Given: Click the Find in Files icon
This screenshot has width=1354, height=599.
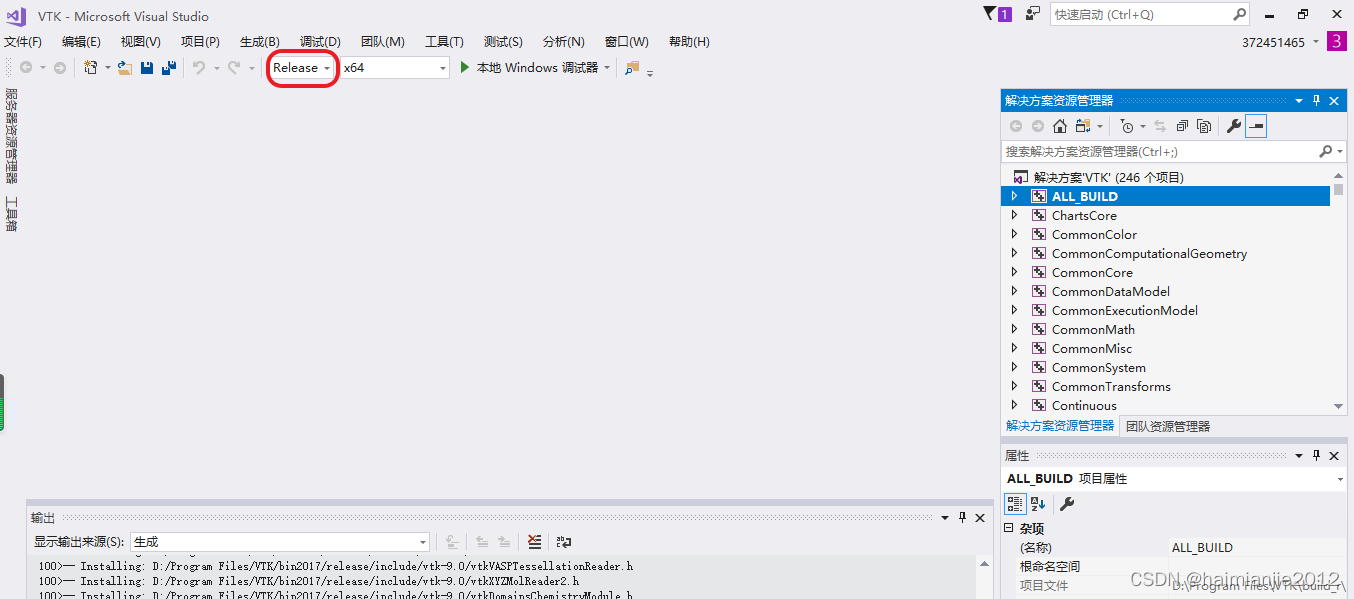Looking at the screenshot, I should click(x=631, y=68).
